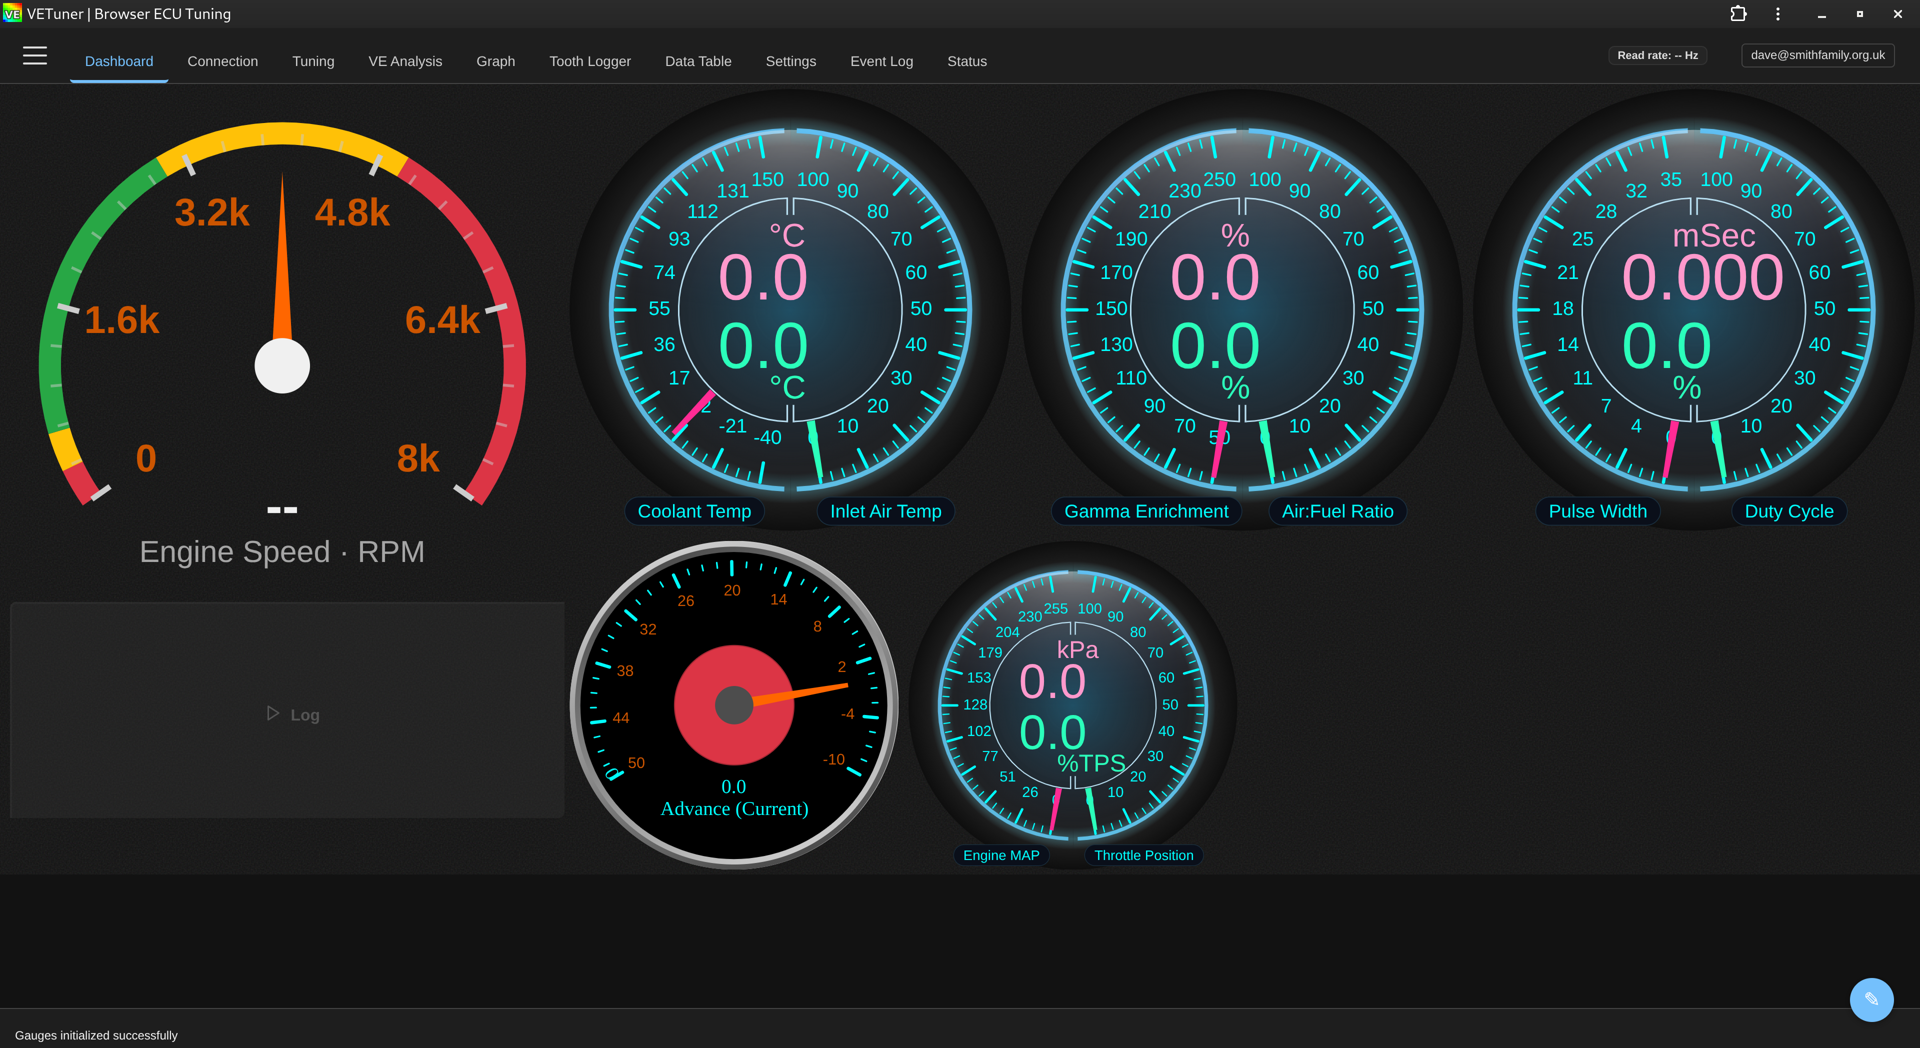Open the hamburger navigation menu
This screenshot has width=1920, height=1048.
(35, 56)
